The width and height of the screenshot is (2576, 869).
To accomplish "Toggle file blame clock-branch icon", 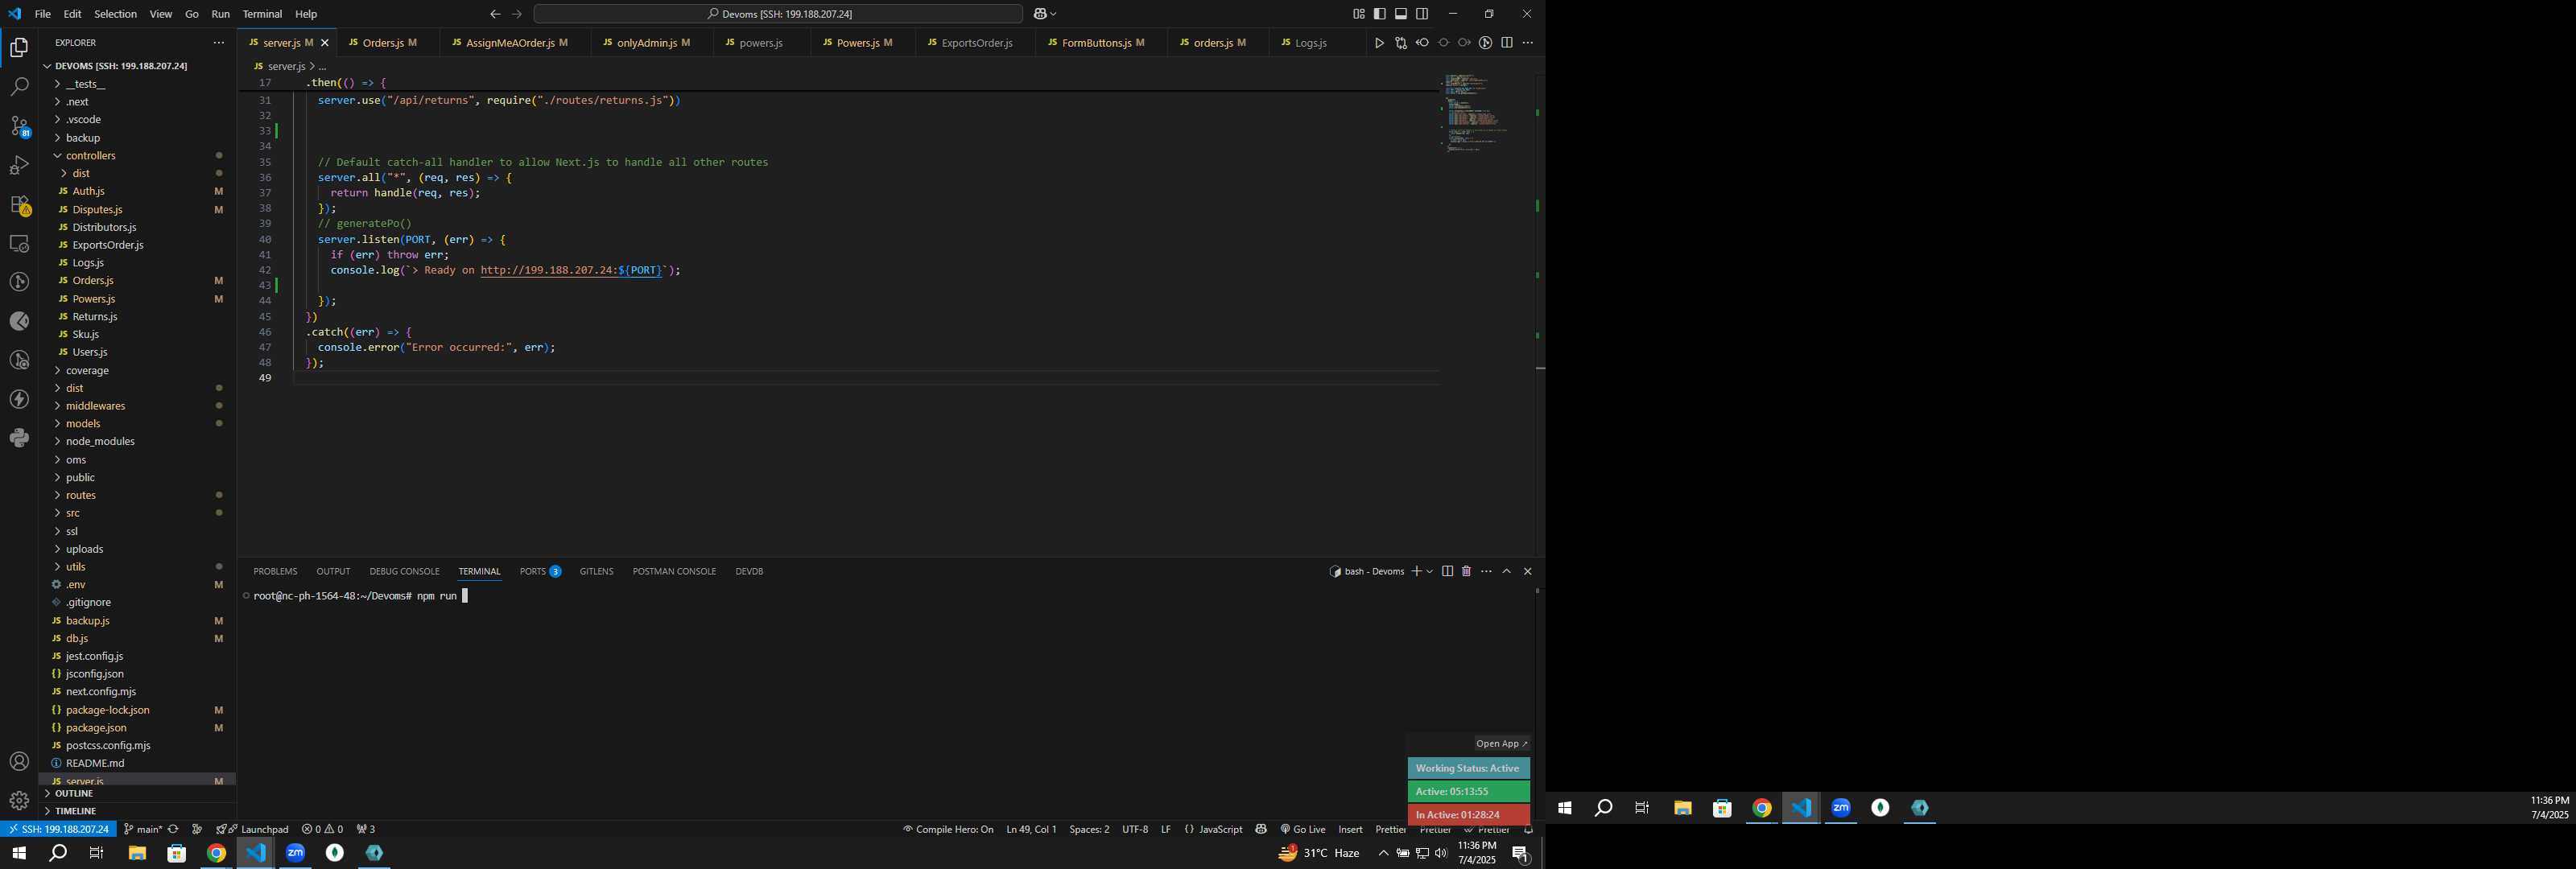I will click(x=1486, y=43).
